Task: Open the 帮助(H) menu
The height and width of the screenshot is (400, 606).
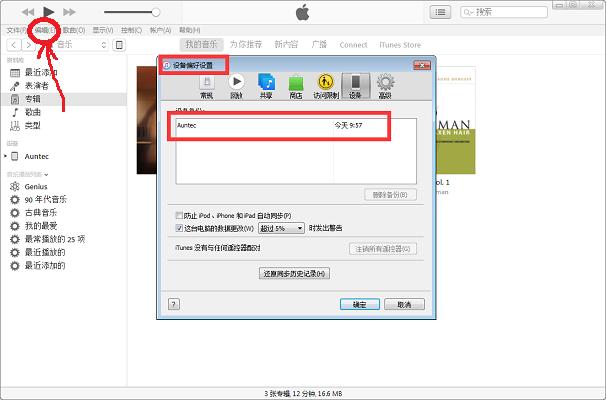Action: coord(189,30)
